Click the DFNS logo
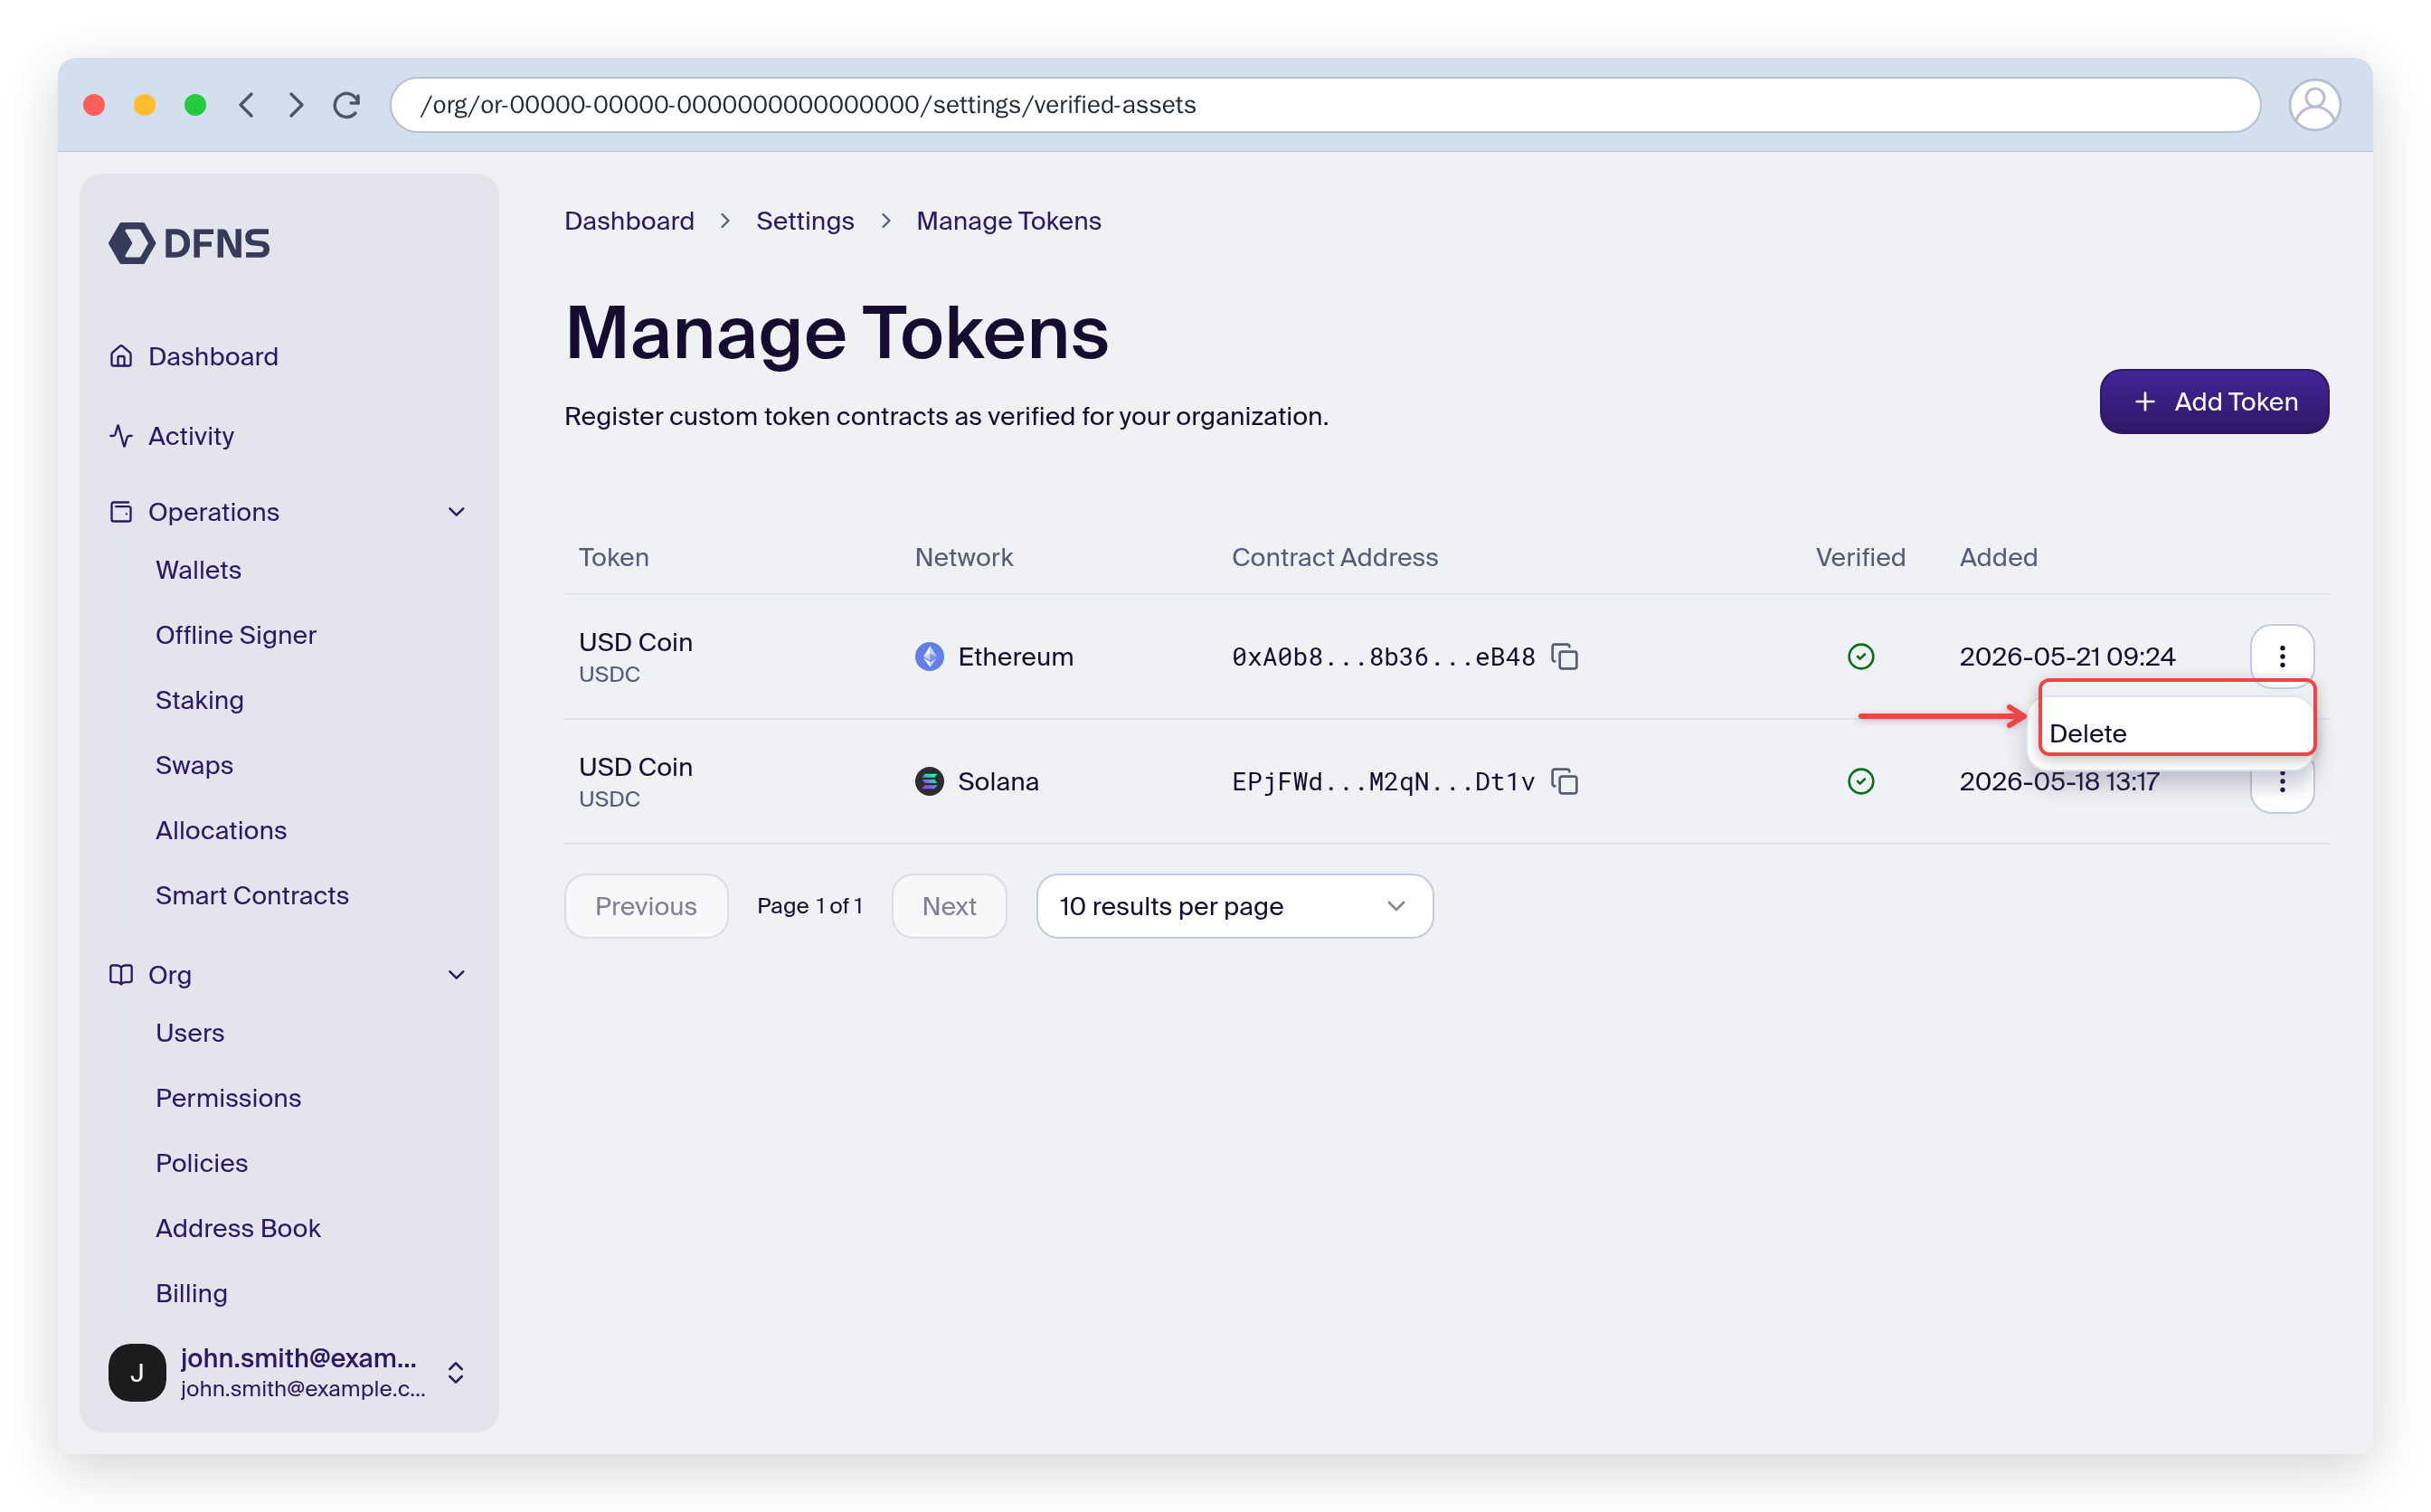 pos(189,243)
